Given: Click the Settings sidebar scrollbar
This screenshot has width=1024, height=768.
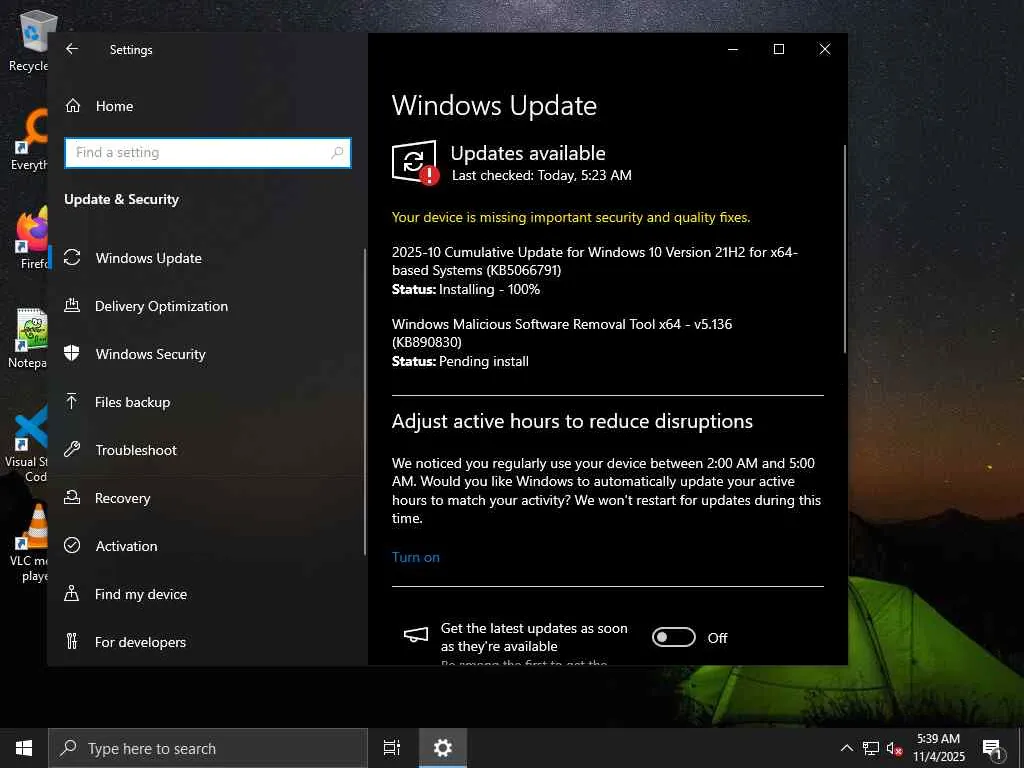Looking at the screenshot, I should point(365,402).
